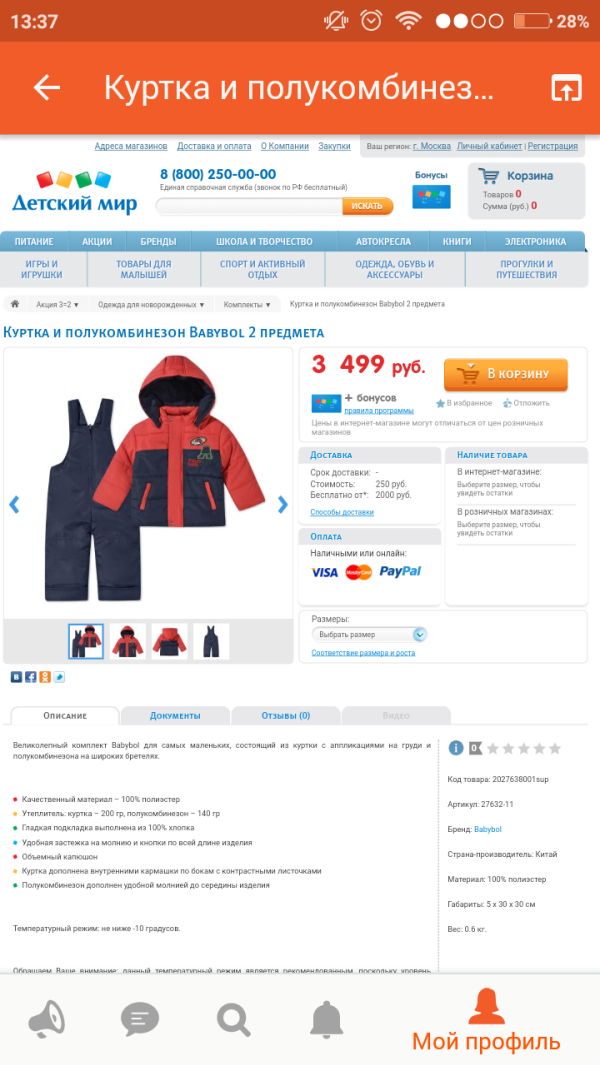This screenshot has height=1065, width=600.
Task: Open the chat messages bubble icon
Action: (140, 1019)
